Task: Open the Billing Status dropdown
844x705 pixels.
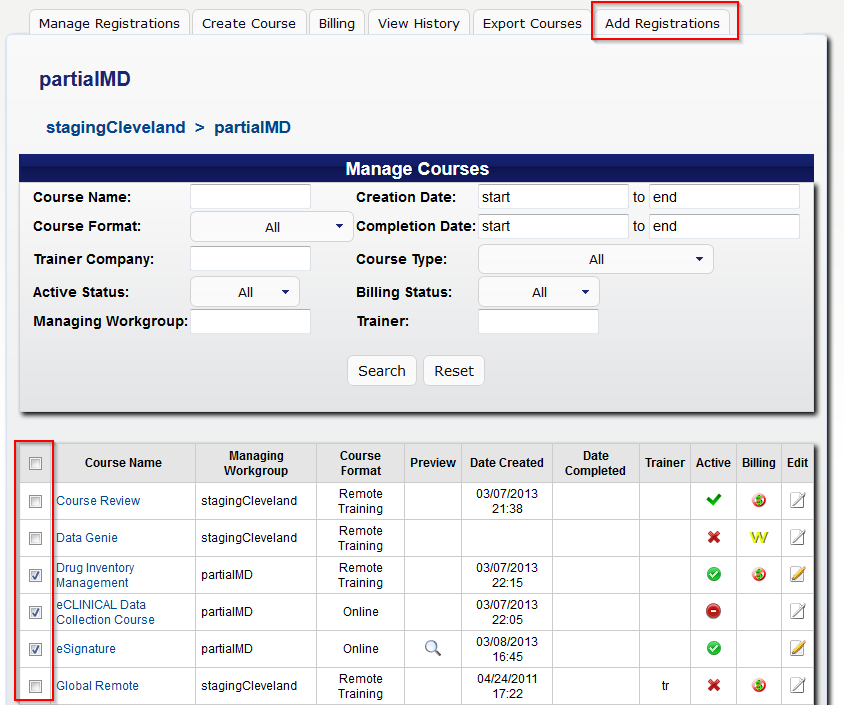Action: [x=538, y=291]
